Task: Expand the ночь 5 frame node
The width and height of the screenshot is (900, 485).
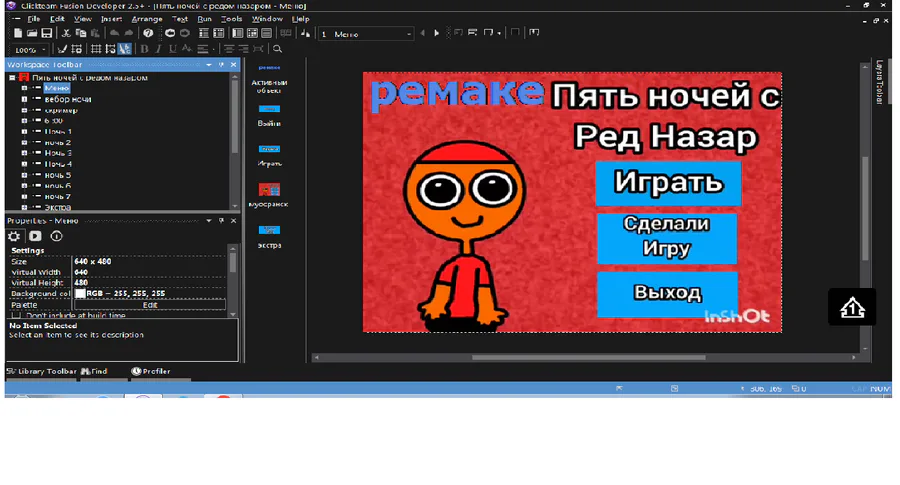Action: 24,175
